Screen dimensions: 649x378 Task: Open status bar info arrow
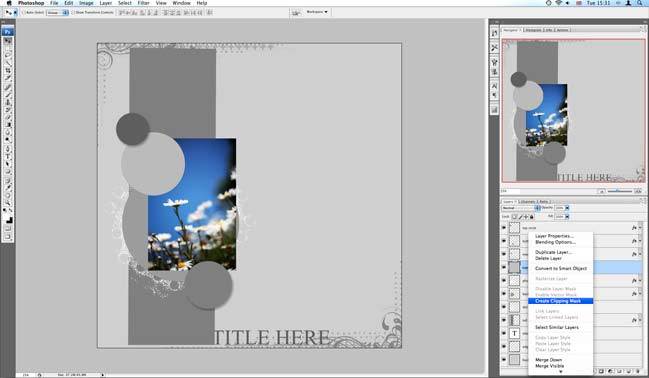[x=103, y=375]
